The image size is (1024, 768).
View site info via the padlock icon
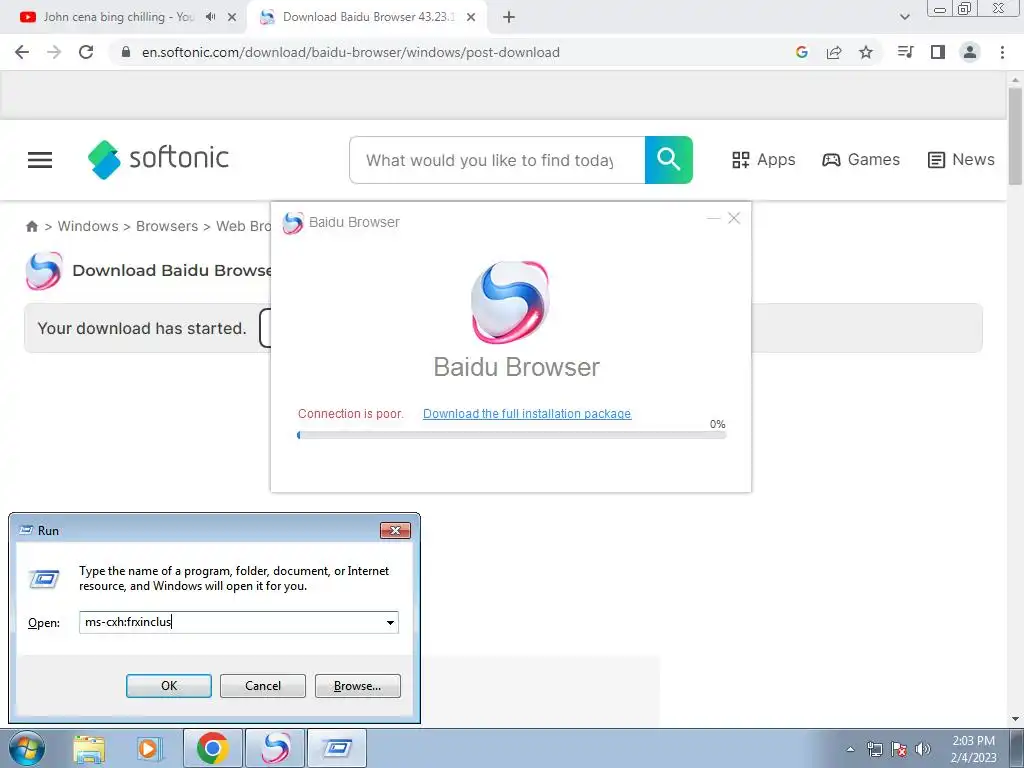[126, 52]
